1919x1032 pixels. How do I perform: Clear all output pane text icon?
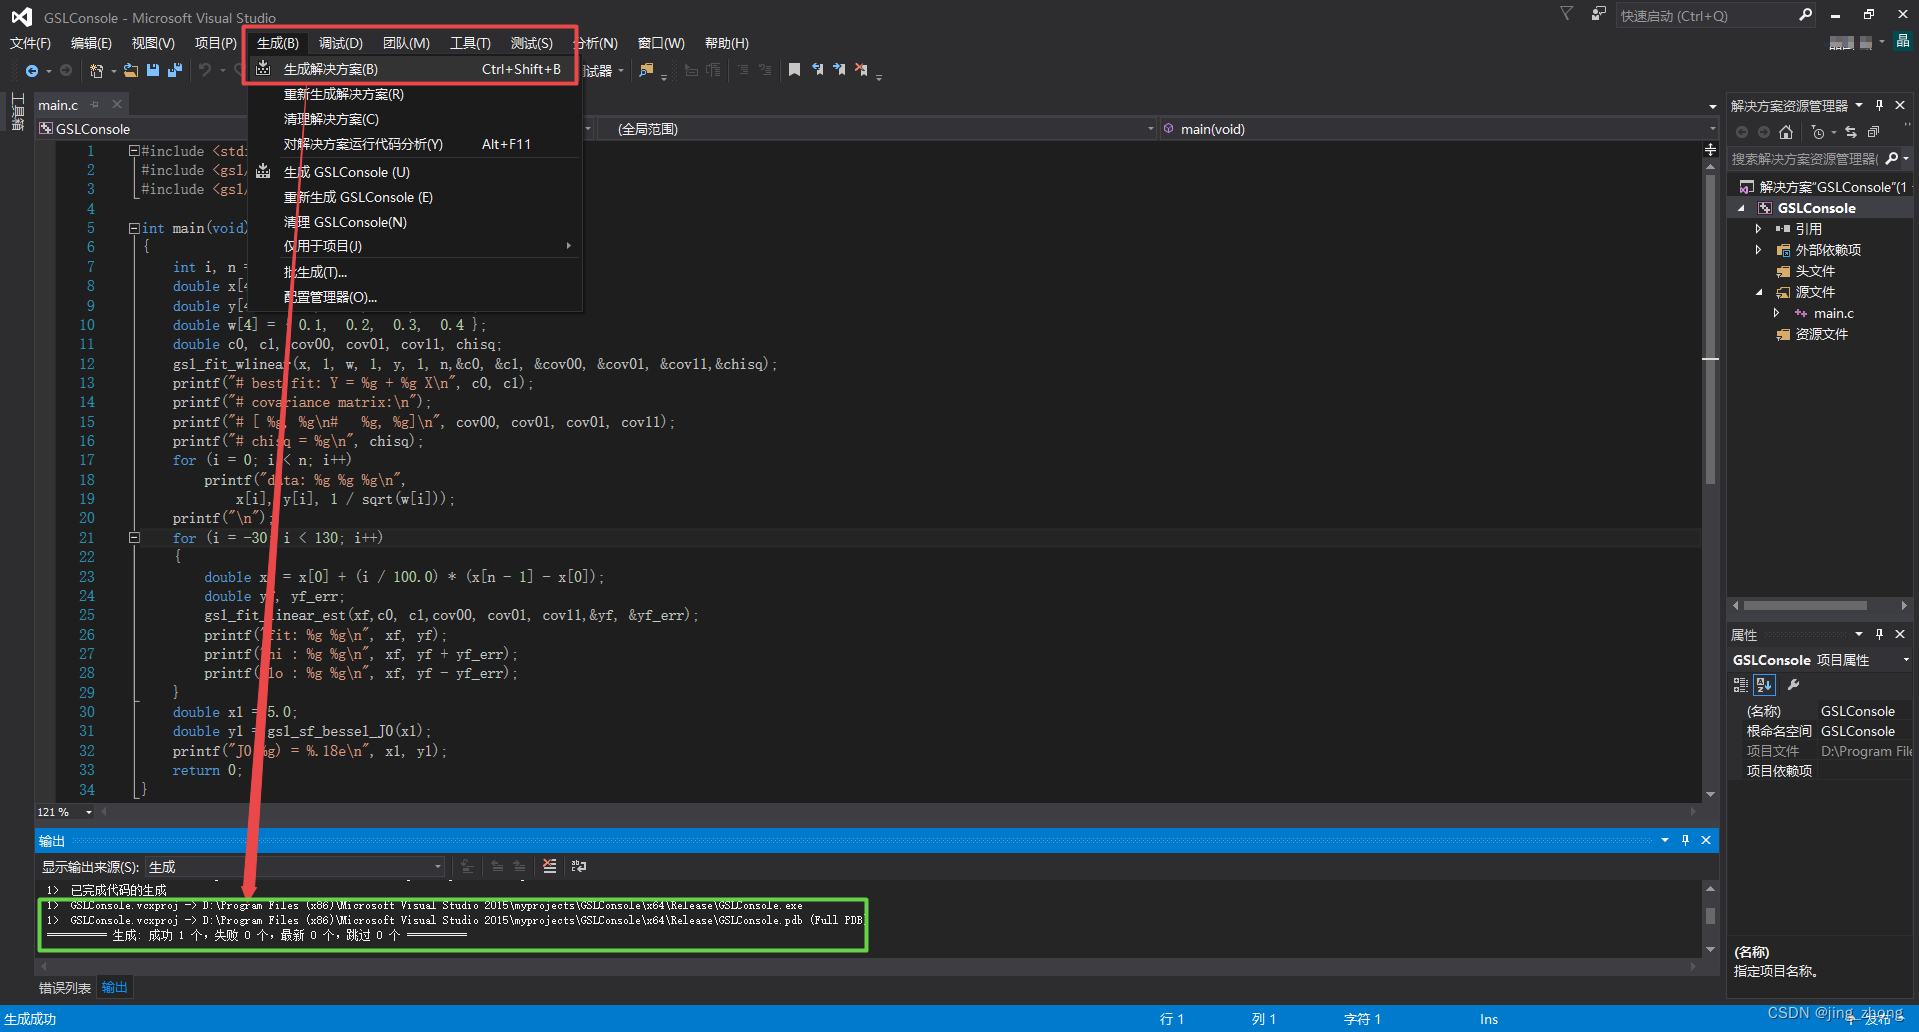[x=549, y=866]
